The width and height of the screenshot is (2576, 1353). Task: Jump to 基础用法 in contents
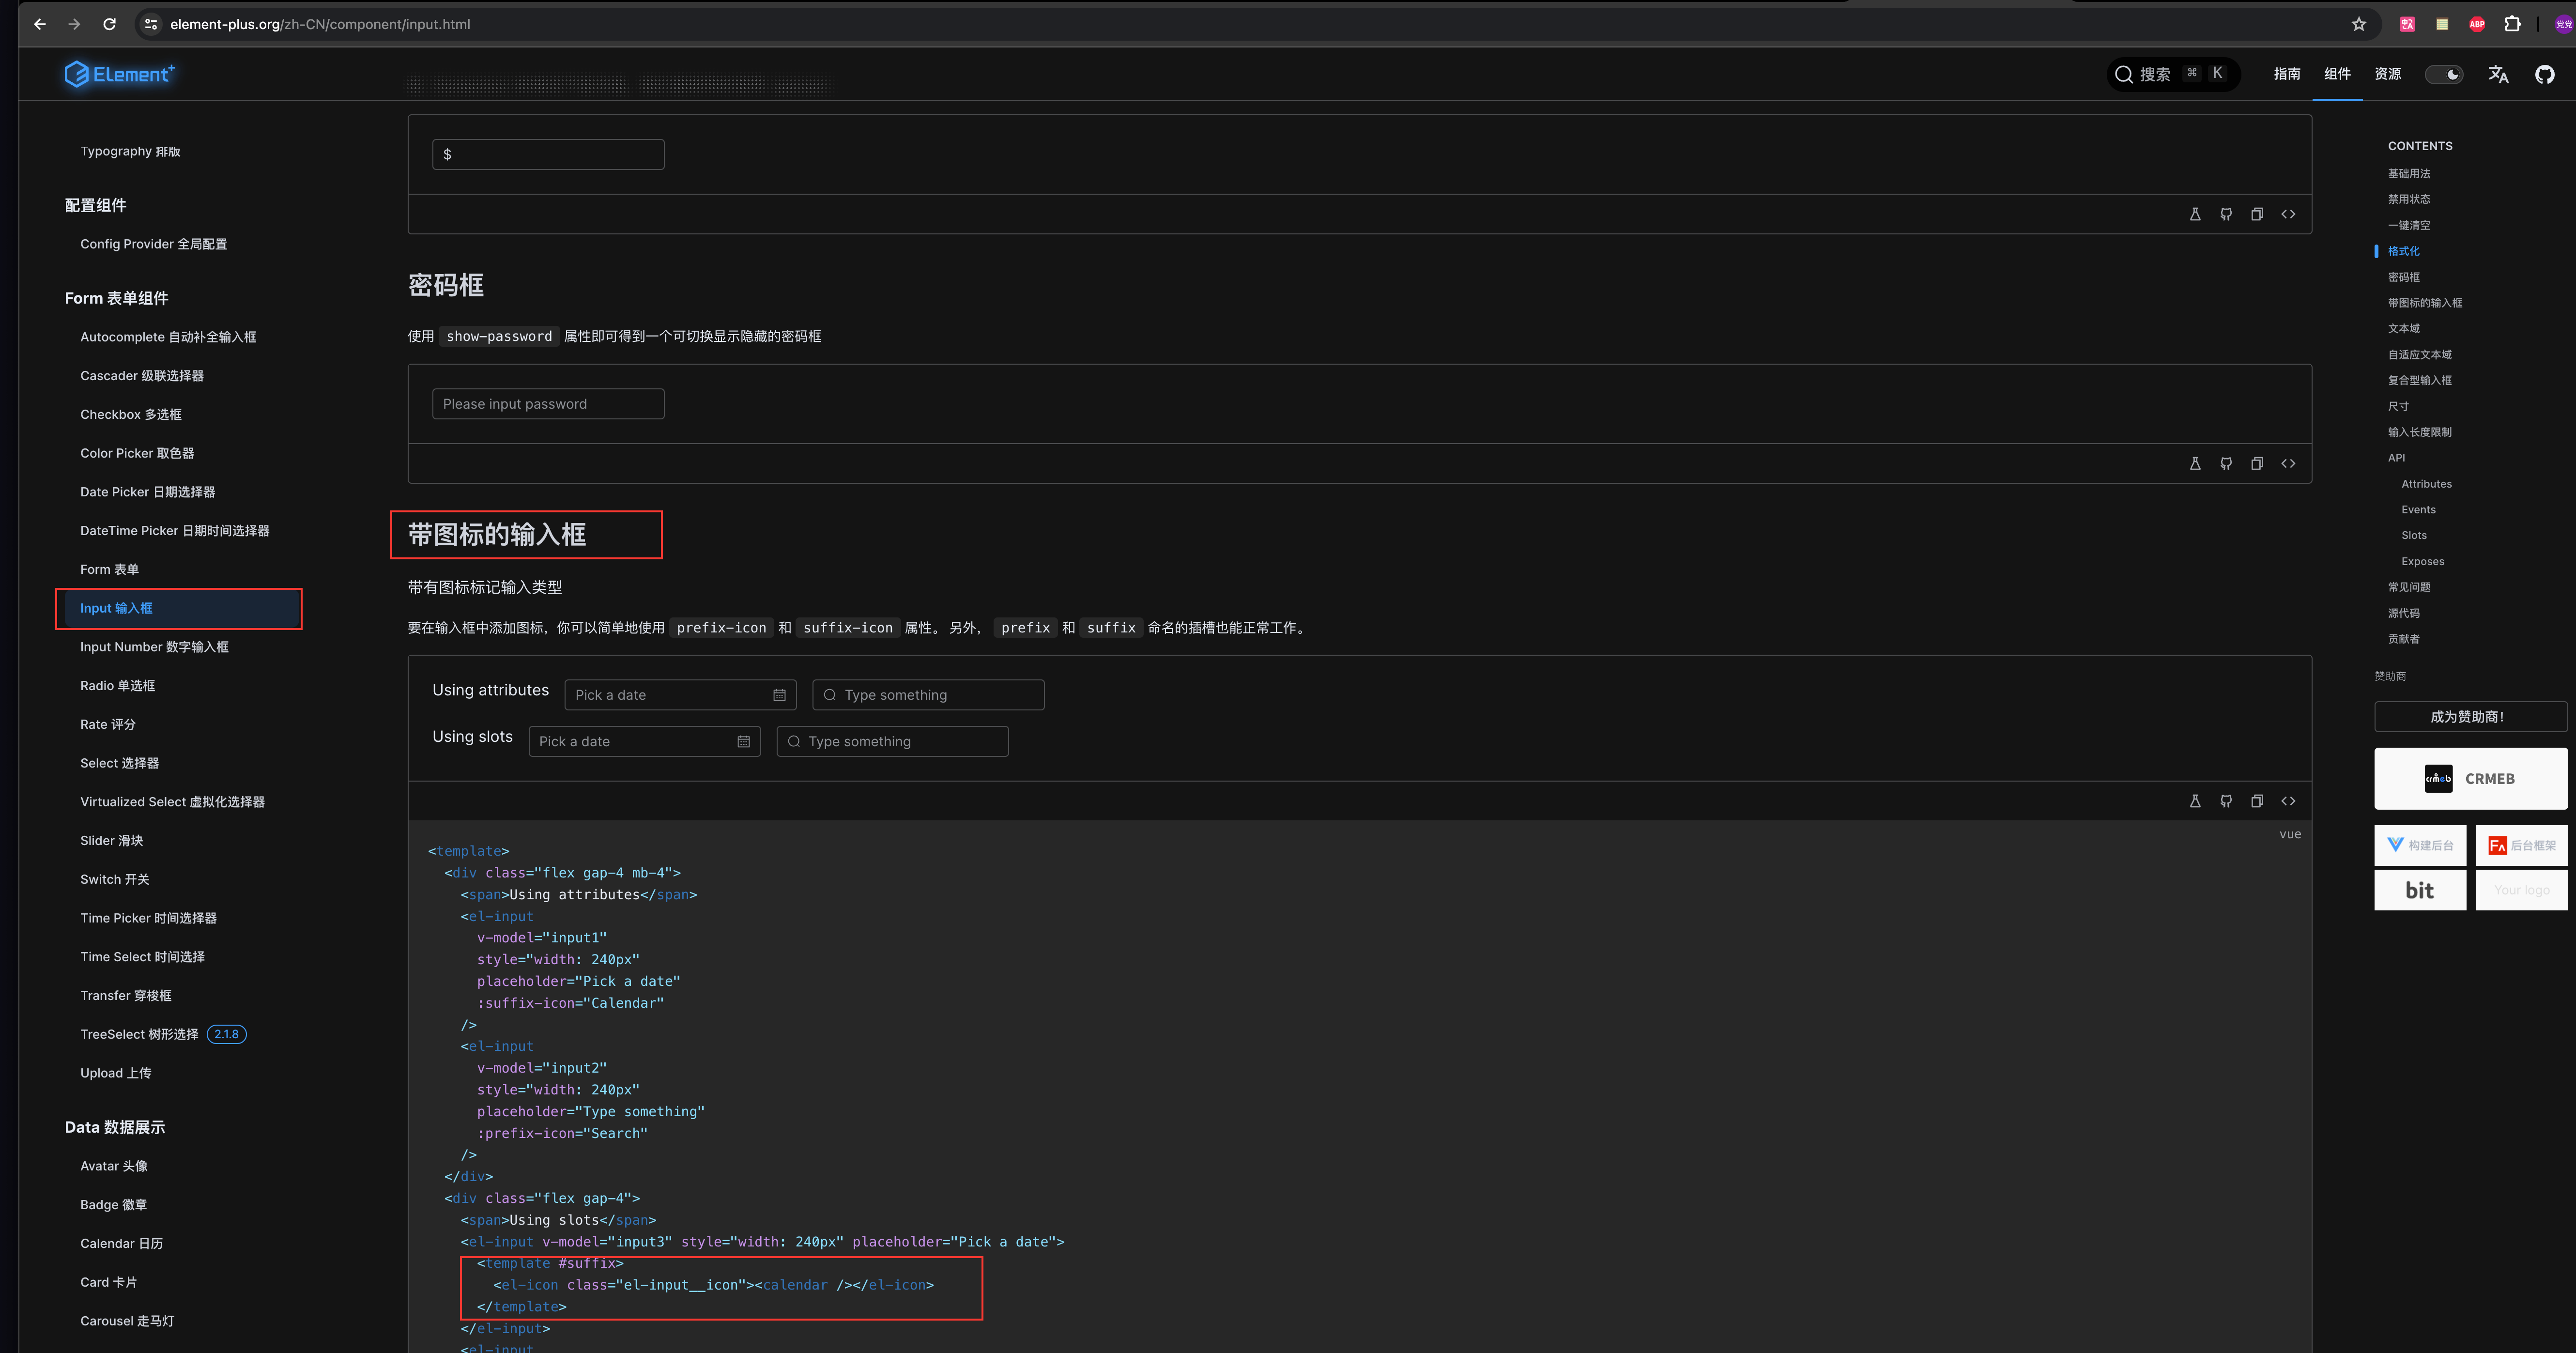(x=2409, y=173)
